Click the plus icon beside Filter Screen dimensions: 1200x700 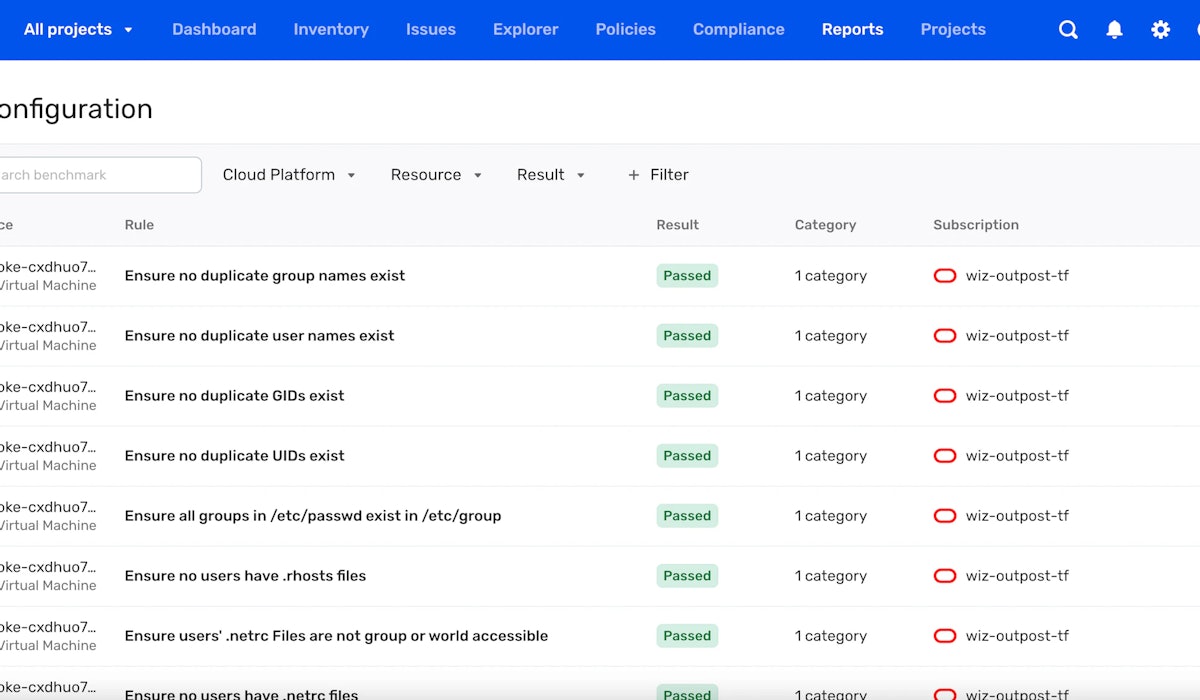[633, 175]
